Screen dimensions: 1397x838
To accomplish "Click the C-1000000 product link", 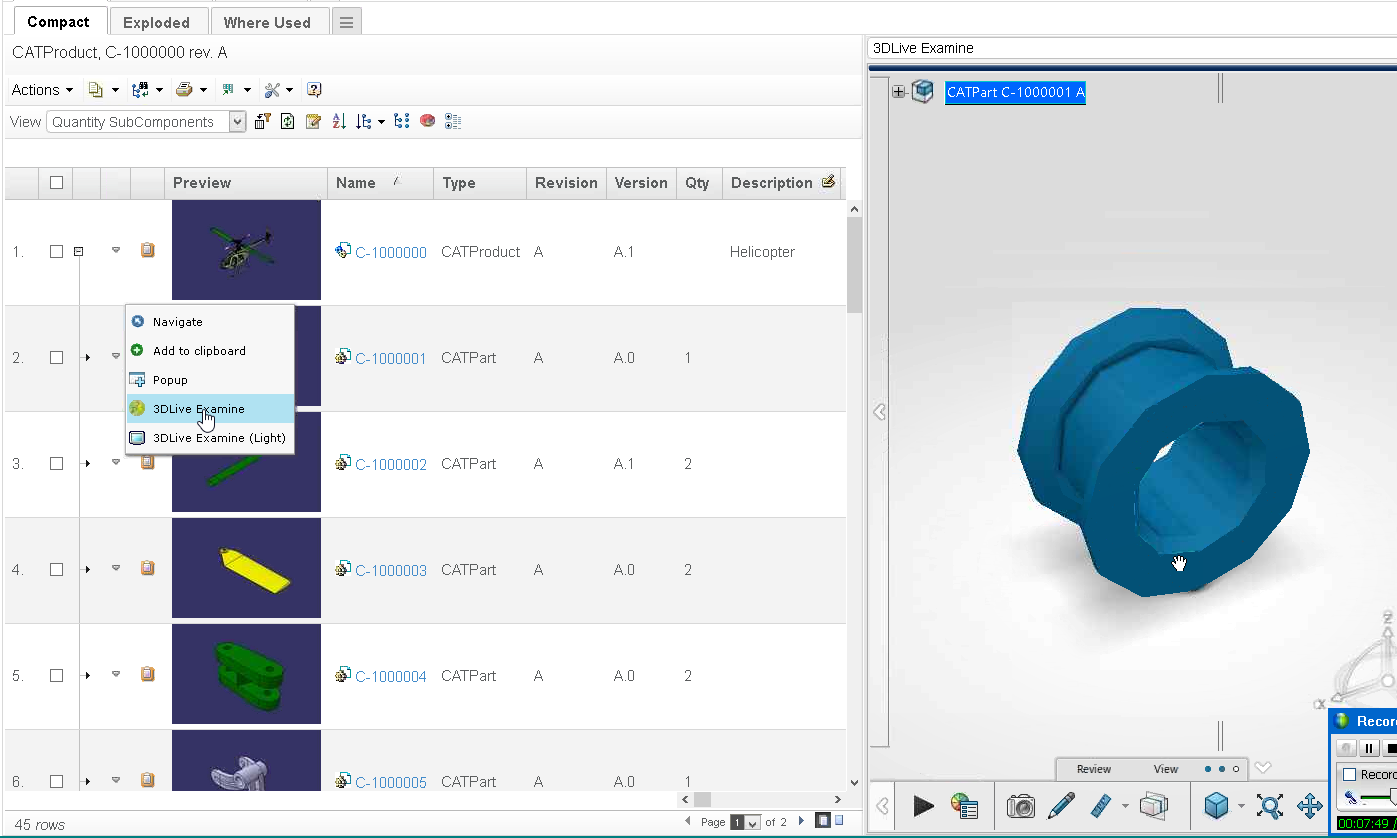I will 390,253.
